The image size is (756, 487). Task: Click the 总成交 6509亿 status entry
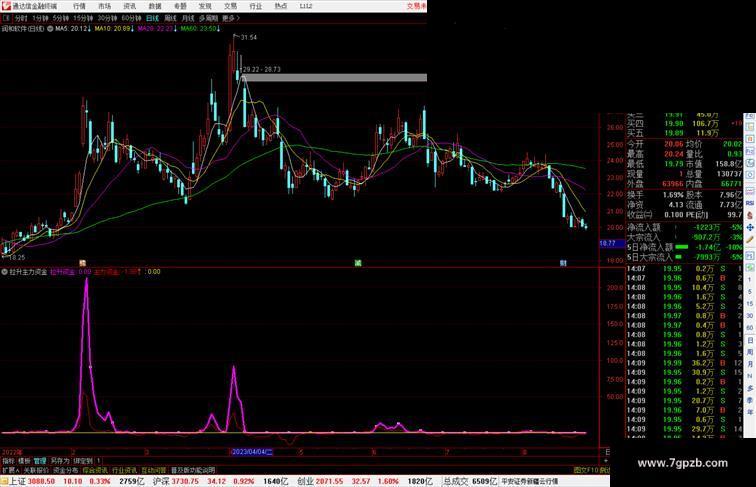tap(470, 481)
